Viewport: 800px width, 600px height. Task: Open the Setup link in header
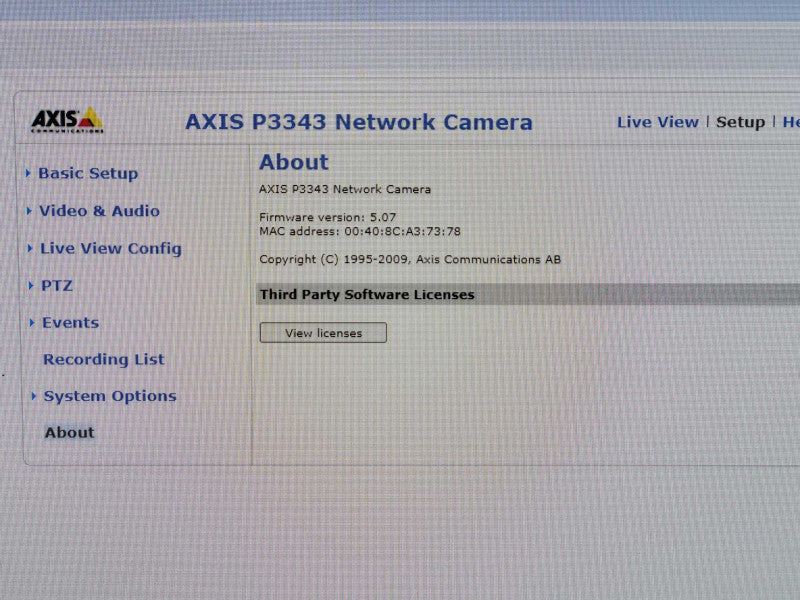click(x=740, y=122)
